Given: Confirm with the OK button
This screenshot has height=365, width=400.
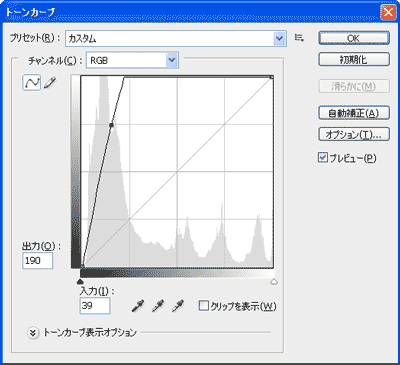Looking at the screenshot, I should coord(354,38).
